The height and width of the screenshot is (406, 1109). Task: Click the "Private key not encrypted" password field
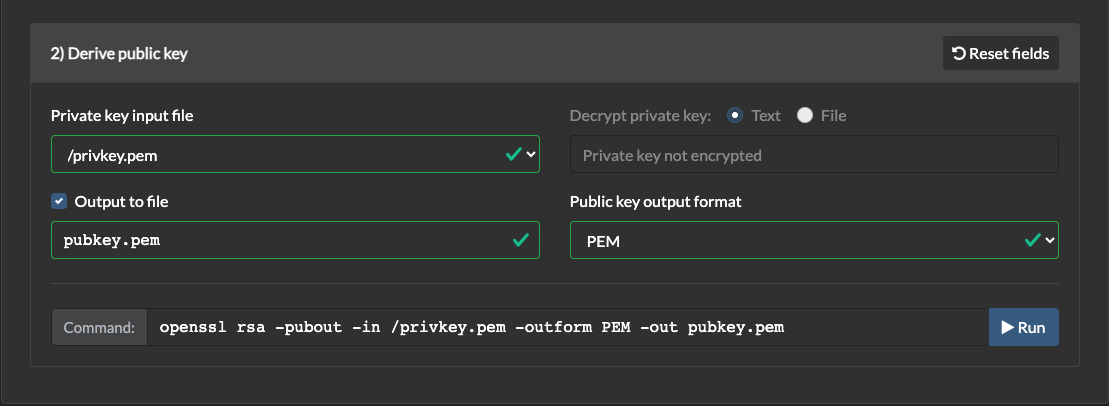point(814,155)
